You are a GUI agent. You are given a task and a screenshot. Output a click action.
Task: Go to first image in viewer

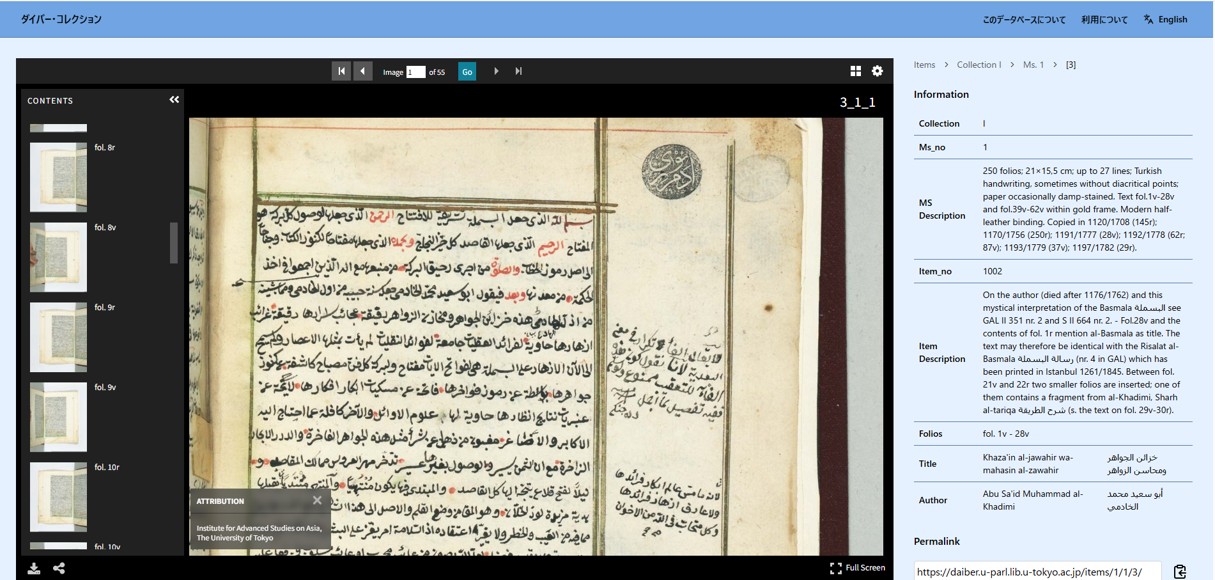click(342, 71)
